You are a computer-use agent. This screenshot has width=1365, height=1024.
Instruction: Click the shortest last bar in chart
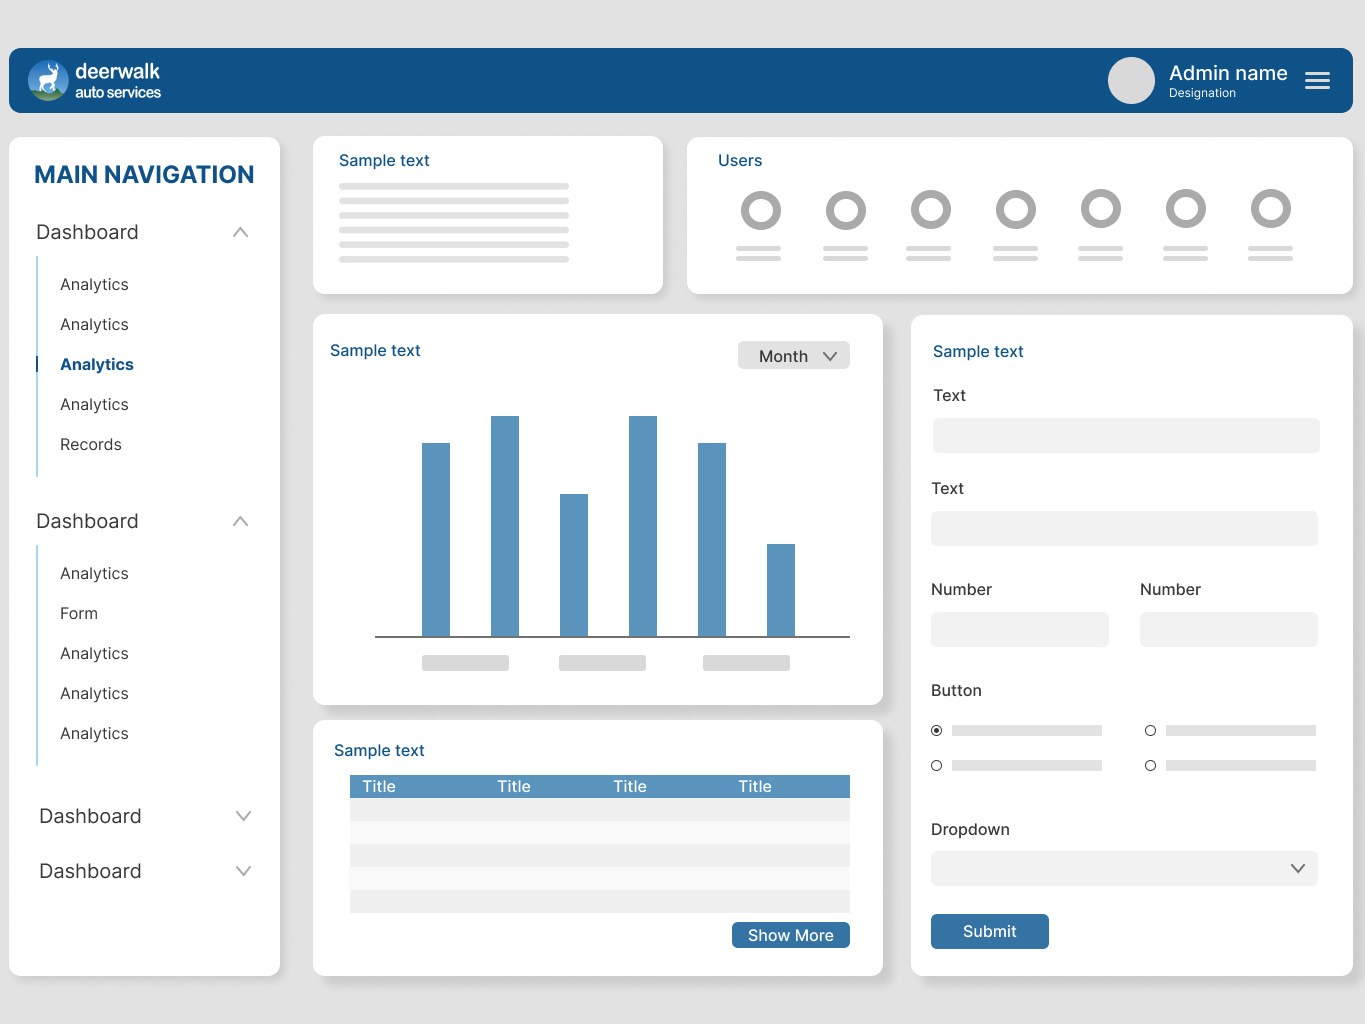[781, 590]
